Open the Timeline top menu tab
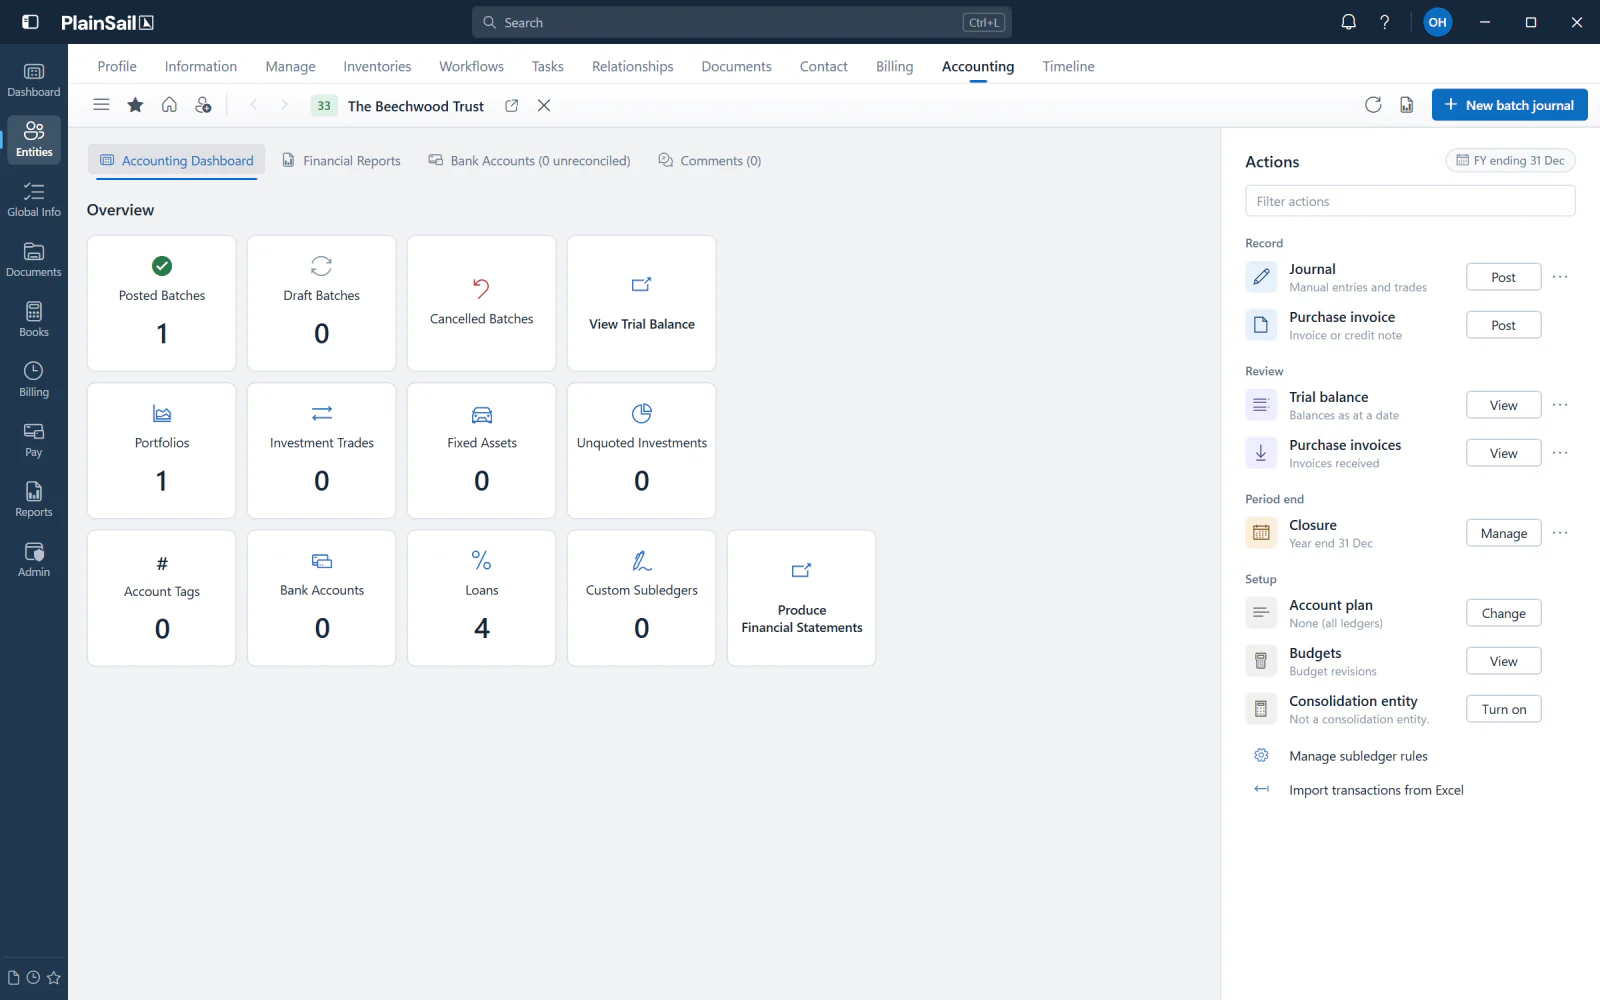This screenshot has height=1000, width=1600. pyautogui.click(x=1068, y=66)
